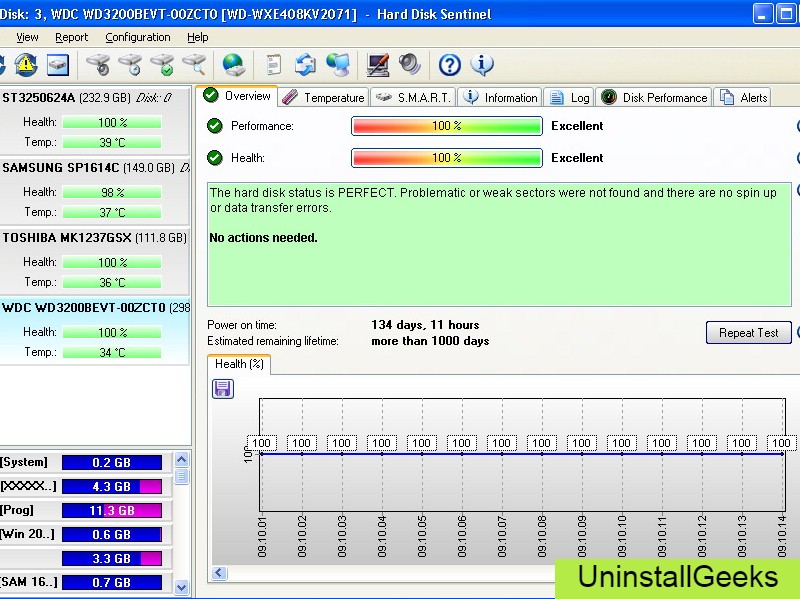Click the globe and monitor network icon
The height and width of the screenshot is (599, 800).
click(x=338, y=65)
